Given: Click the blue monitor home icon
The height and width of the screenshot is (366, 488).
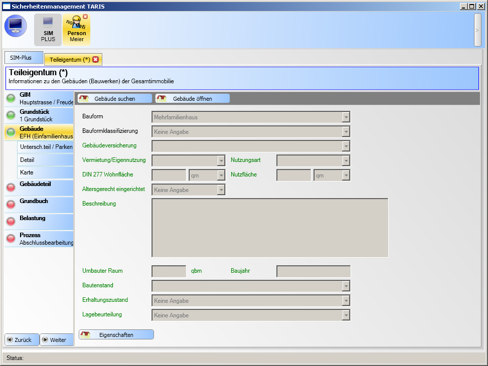Looking at the screenshot, I should pos(15,26).
